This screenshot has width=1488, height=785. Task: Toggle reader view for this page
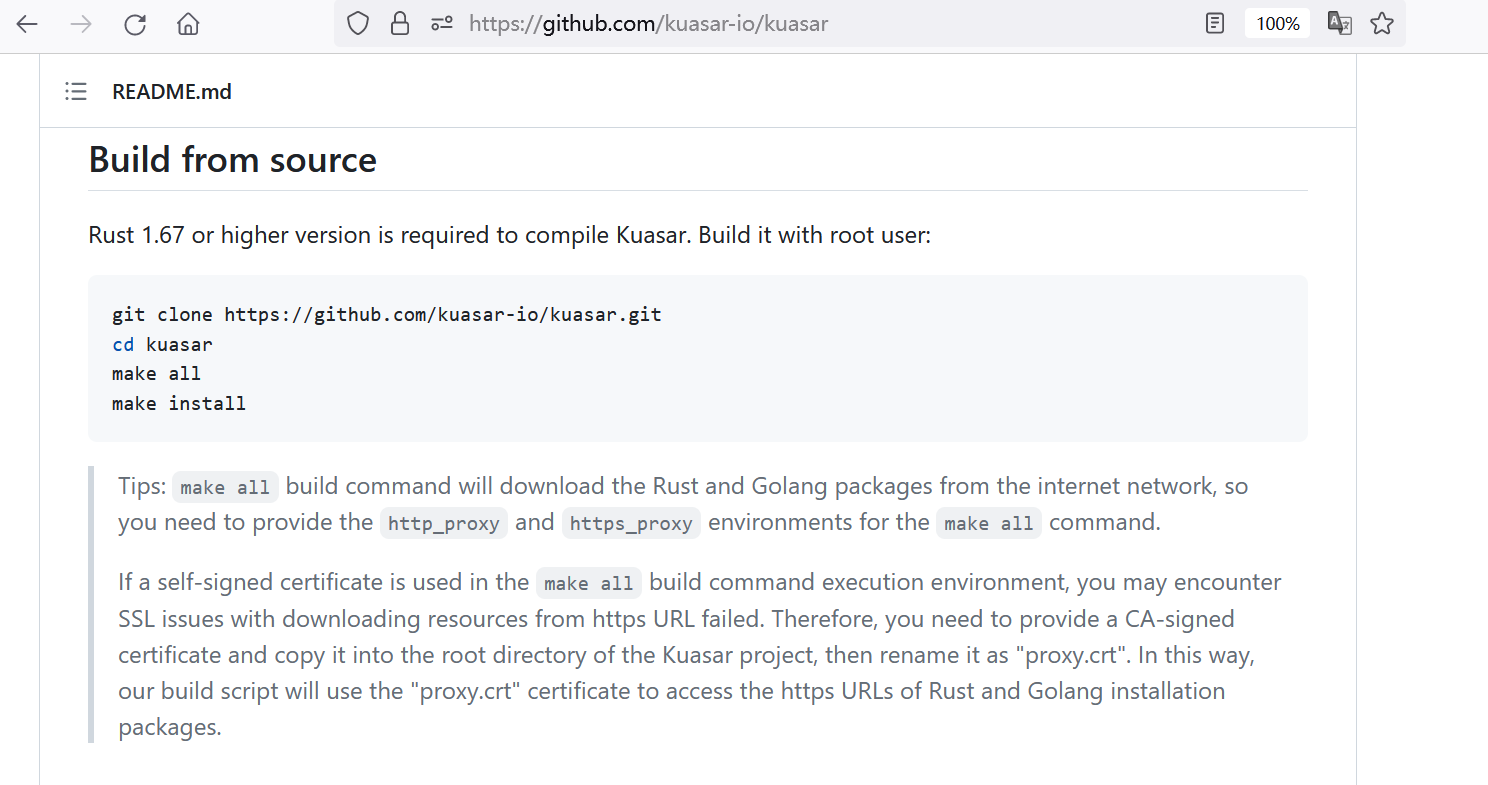(x=1215, y=24)
